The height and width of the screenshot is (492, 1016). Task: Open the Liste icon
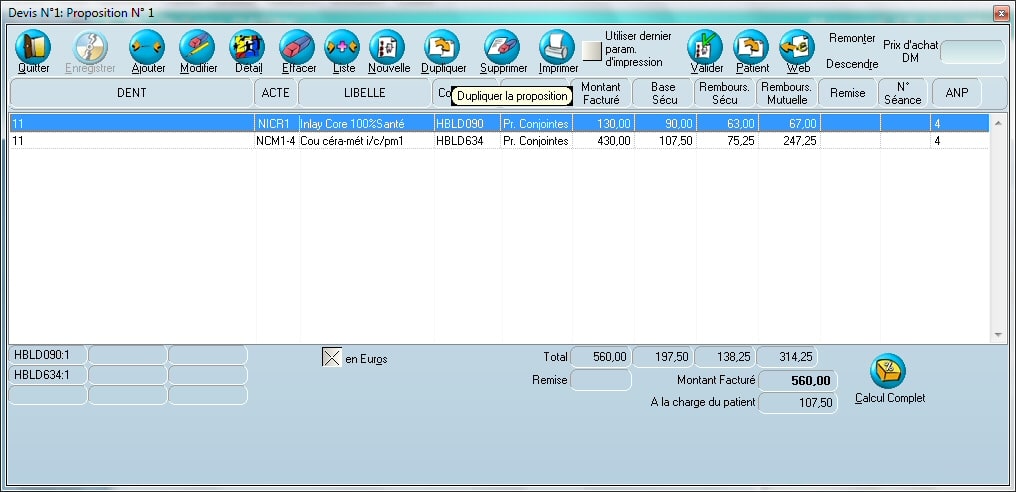coord(343,47)
